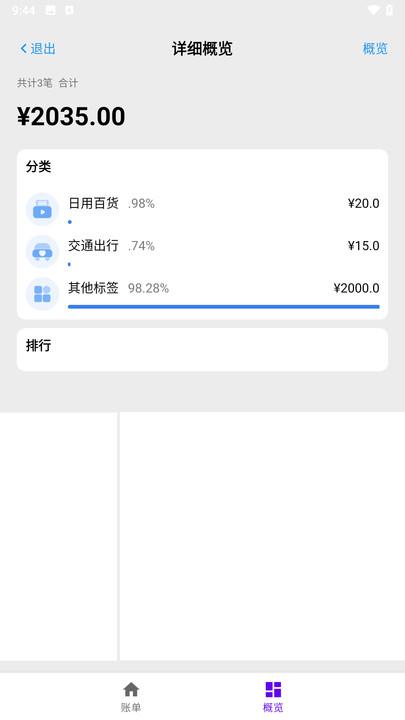Tap the battery status icon
The height and width of the screenshot is (720, 405).
(x=389, y=10)
